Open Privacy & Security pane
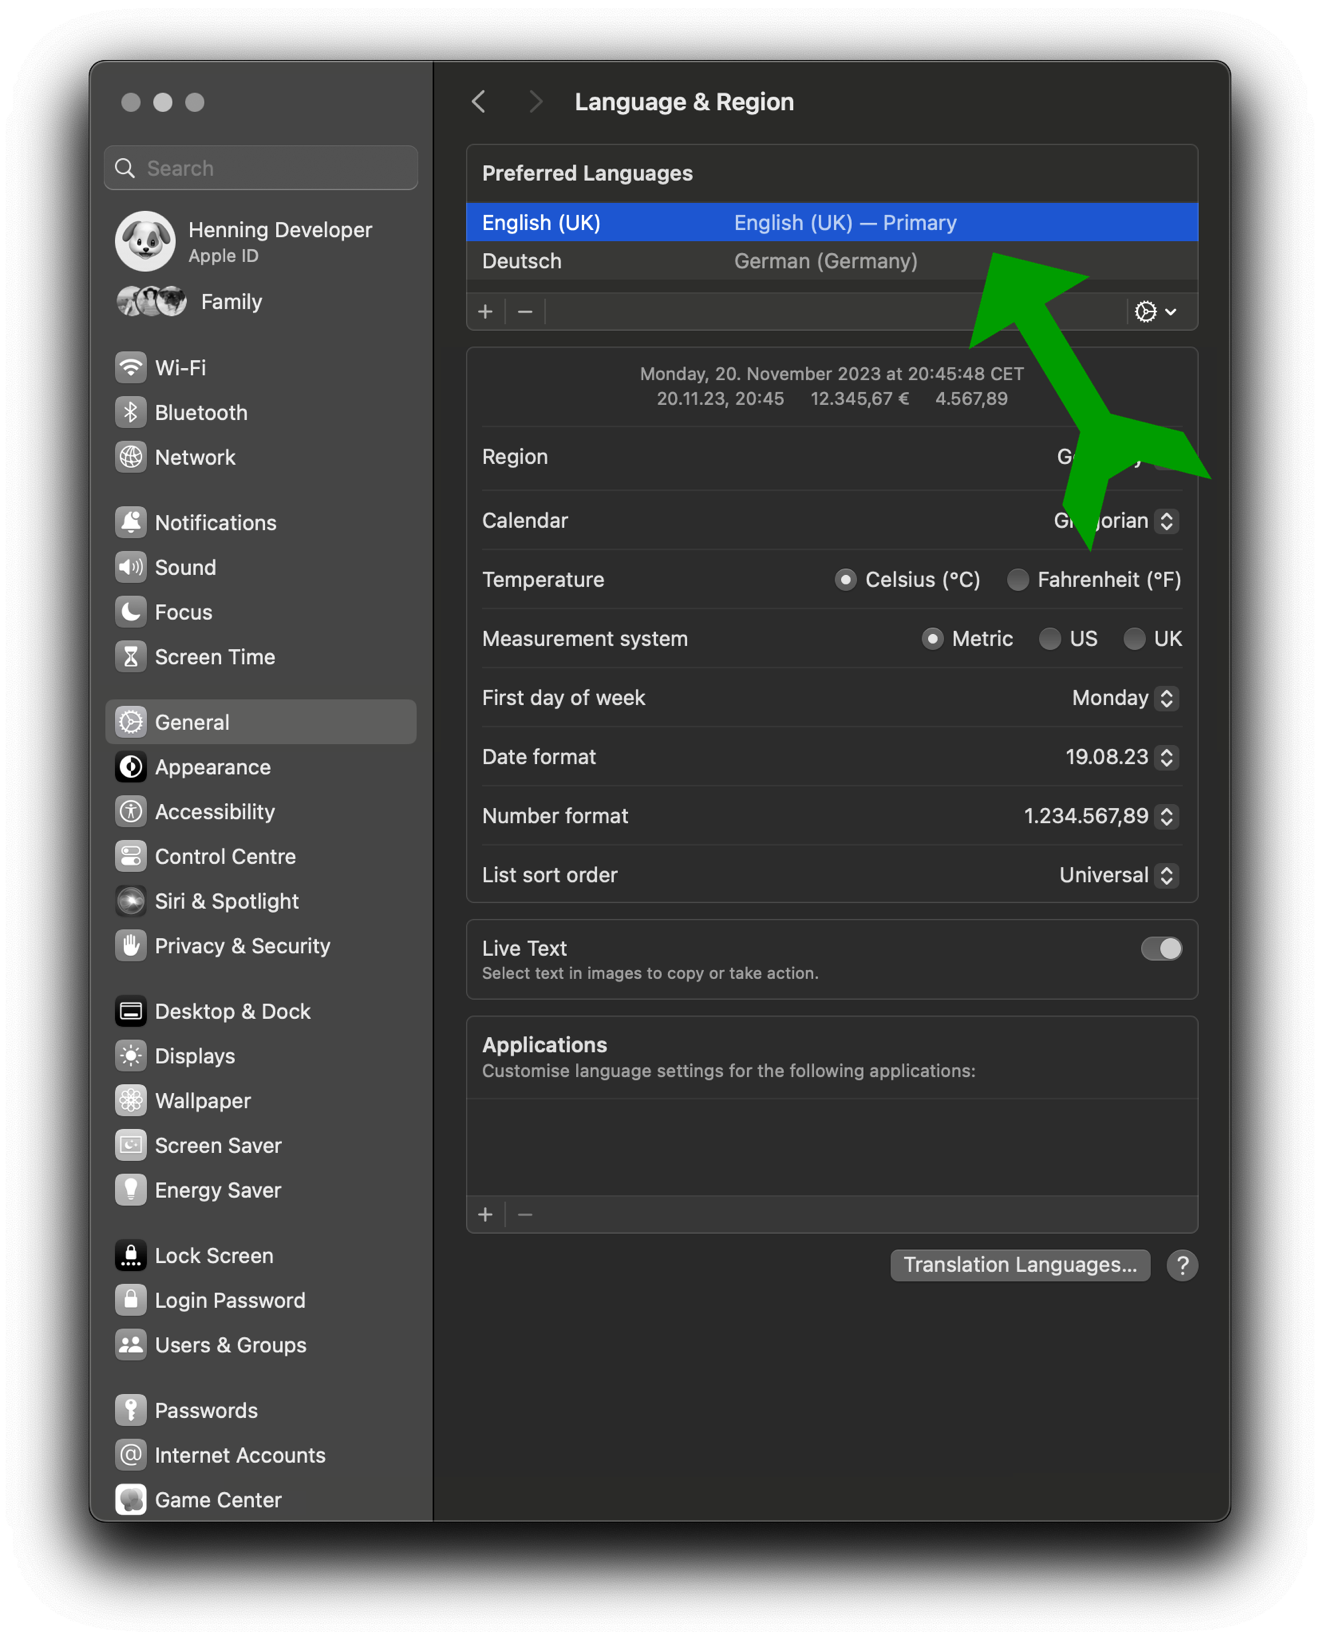Viewport: 1320px width, 1640px height. [x=242, y=946]
